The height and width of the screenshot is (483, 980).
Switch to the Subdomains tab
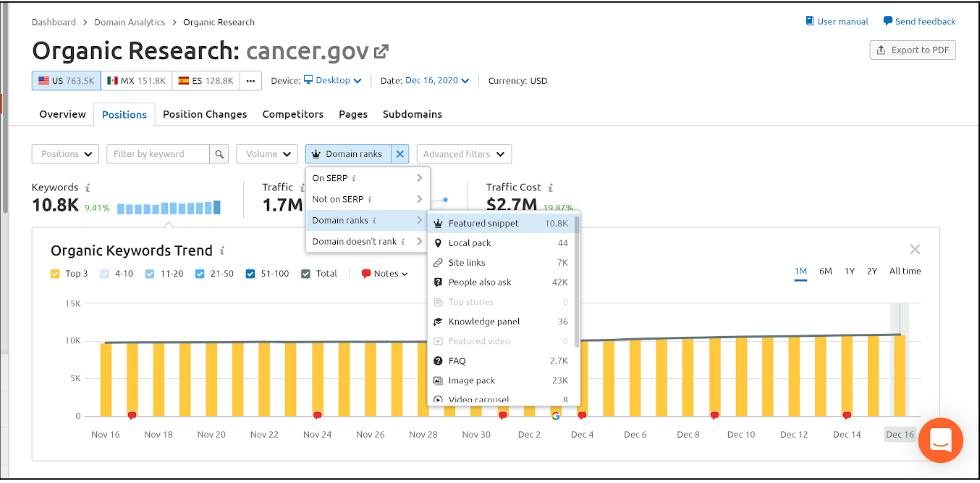click(412, 114)
